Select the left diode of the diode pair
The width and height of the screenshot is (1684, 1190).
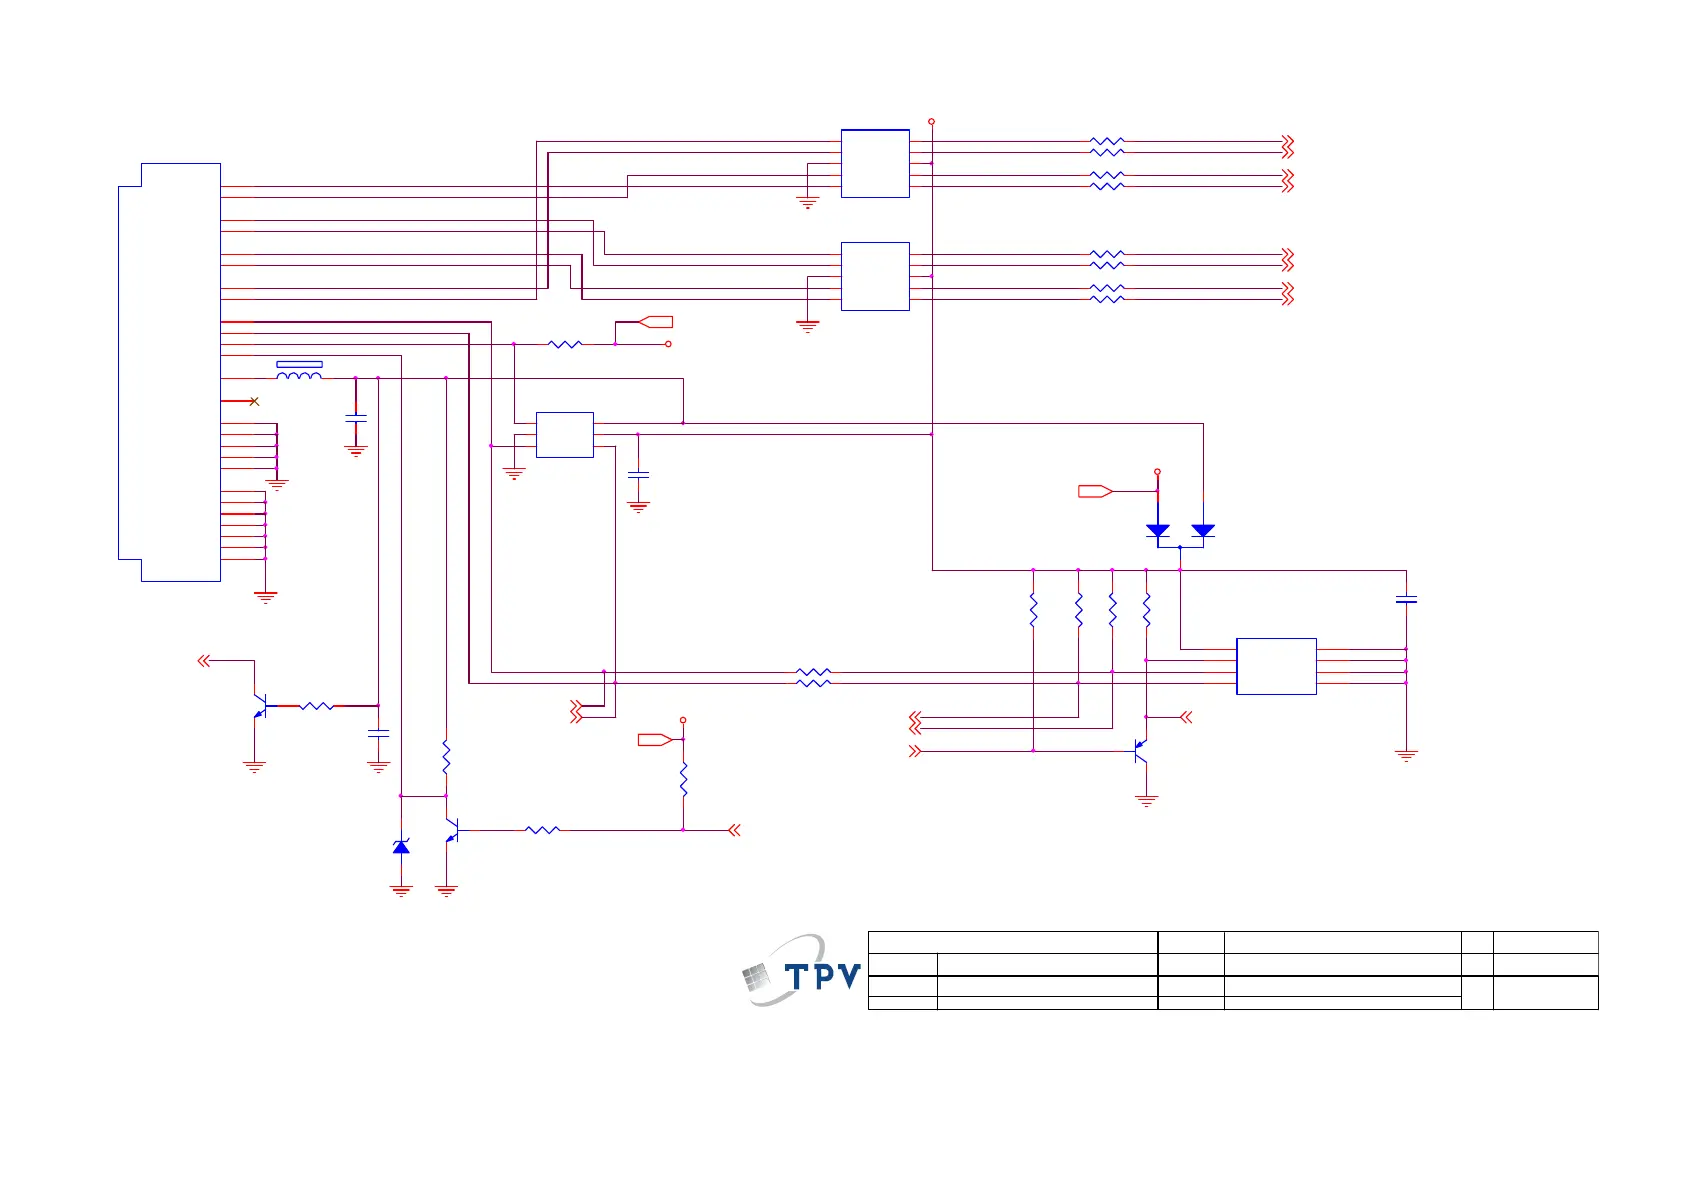click(1158, 531)
